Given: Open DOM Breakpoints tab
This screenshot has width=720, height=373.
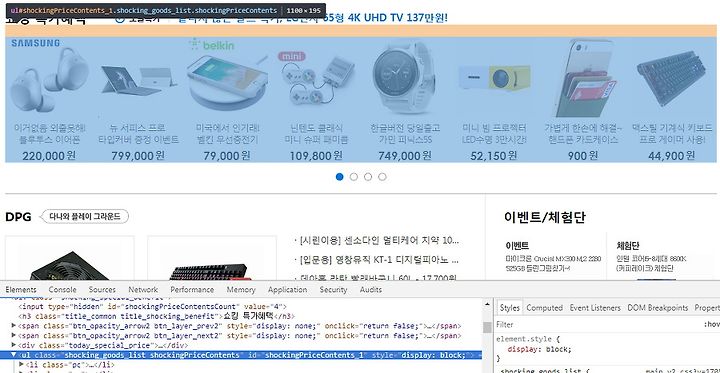Looking at the screenshot, I should tap(658, 308).
